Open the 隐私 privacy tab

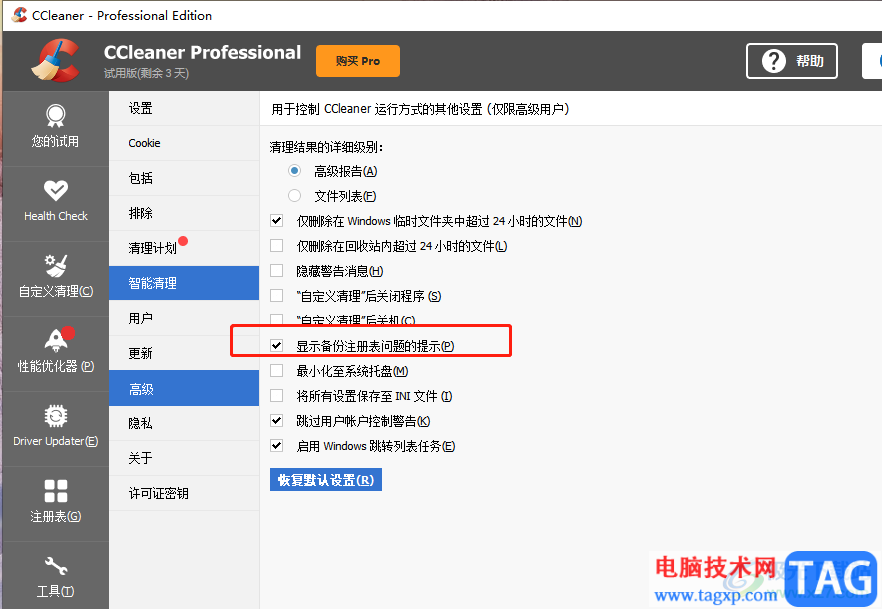tap(184, 423)
